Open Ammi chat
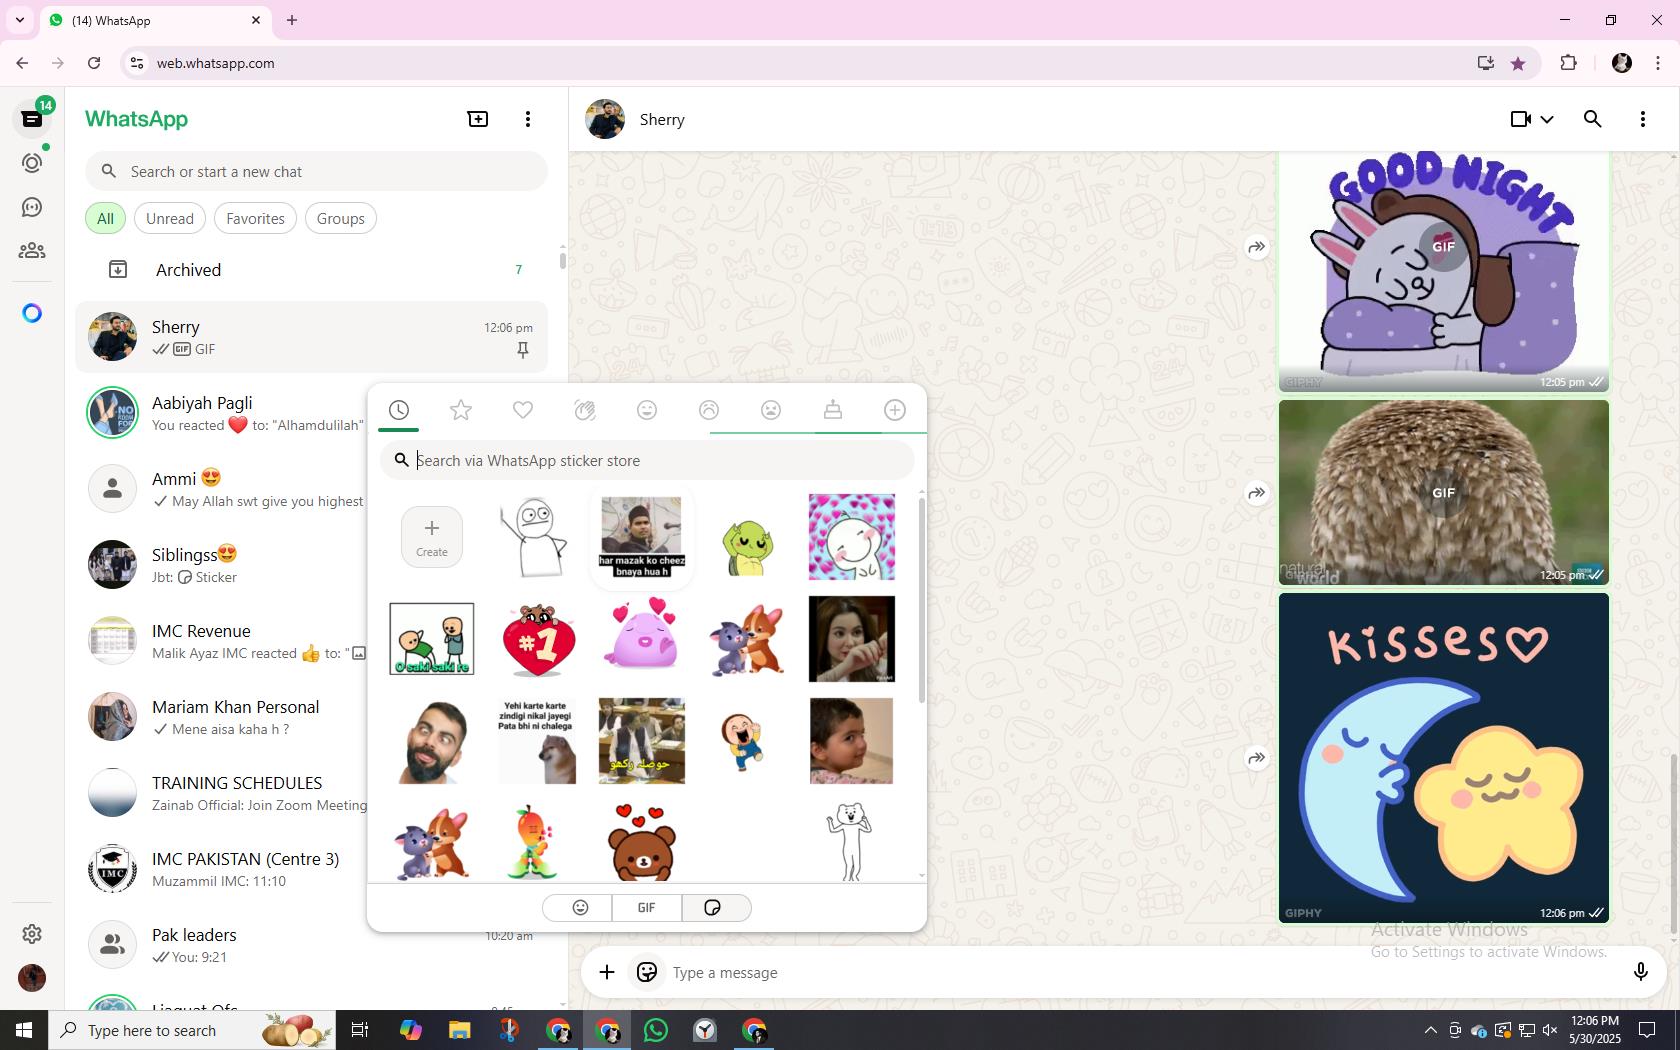1680x1050 pixels. pyautogui.click(x=222, y=489)
